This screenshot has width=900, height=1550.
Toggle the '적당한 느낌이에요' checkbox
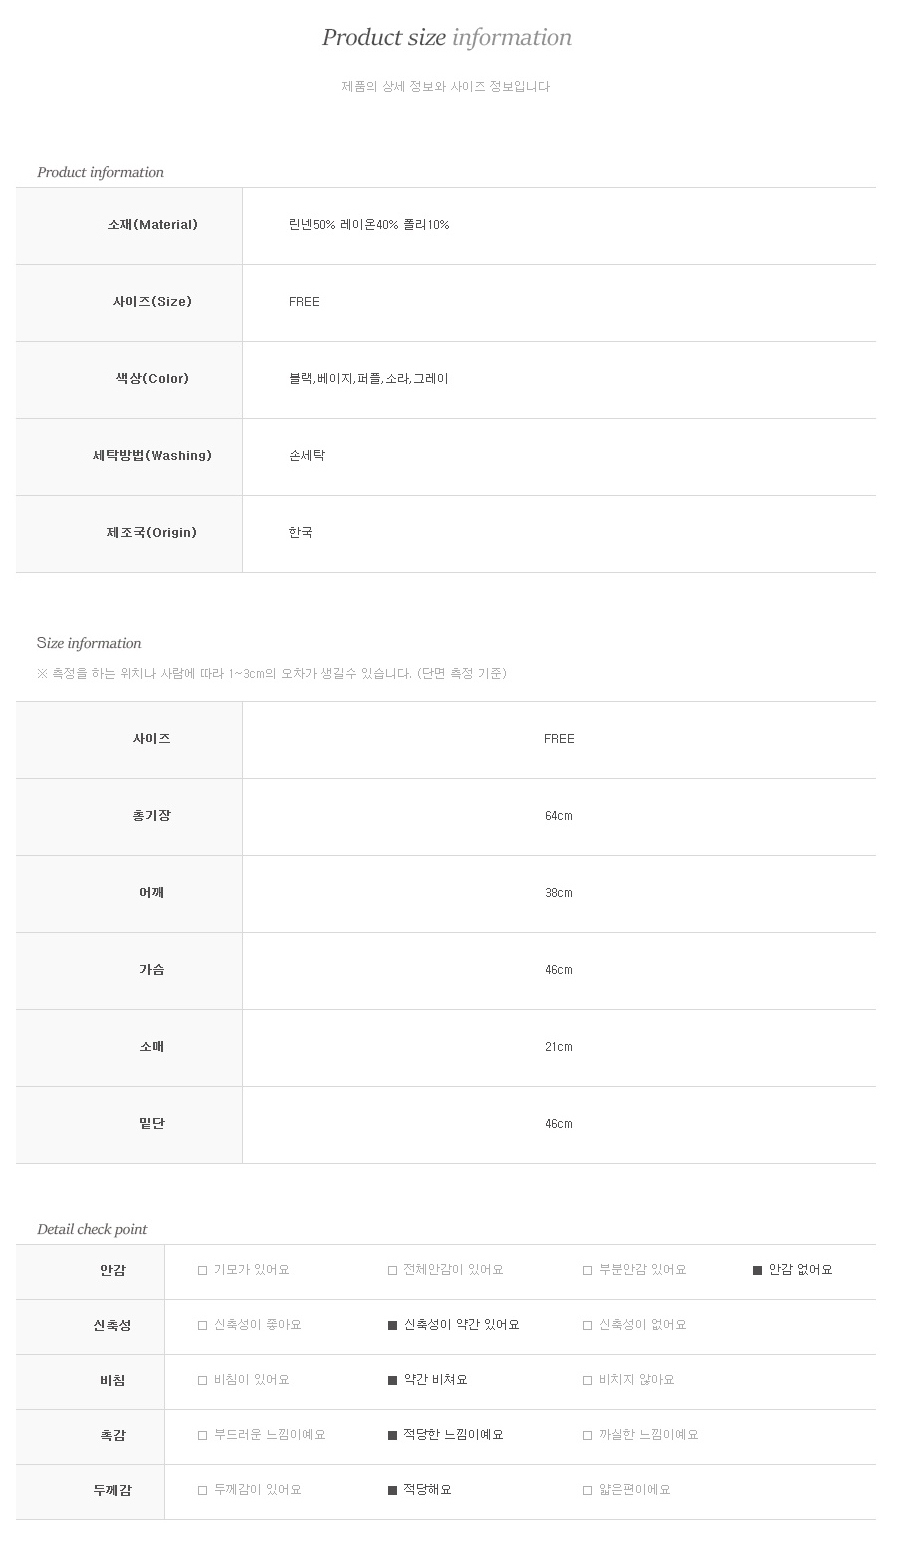point(393,1435)
